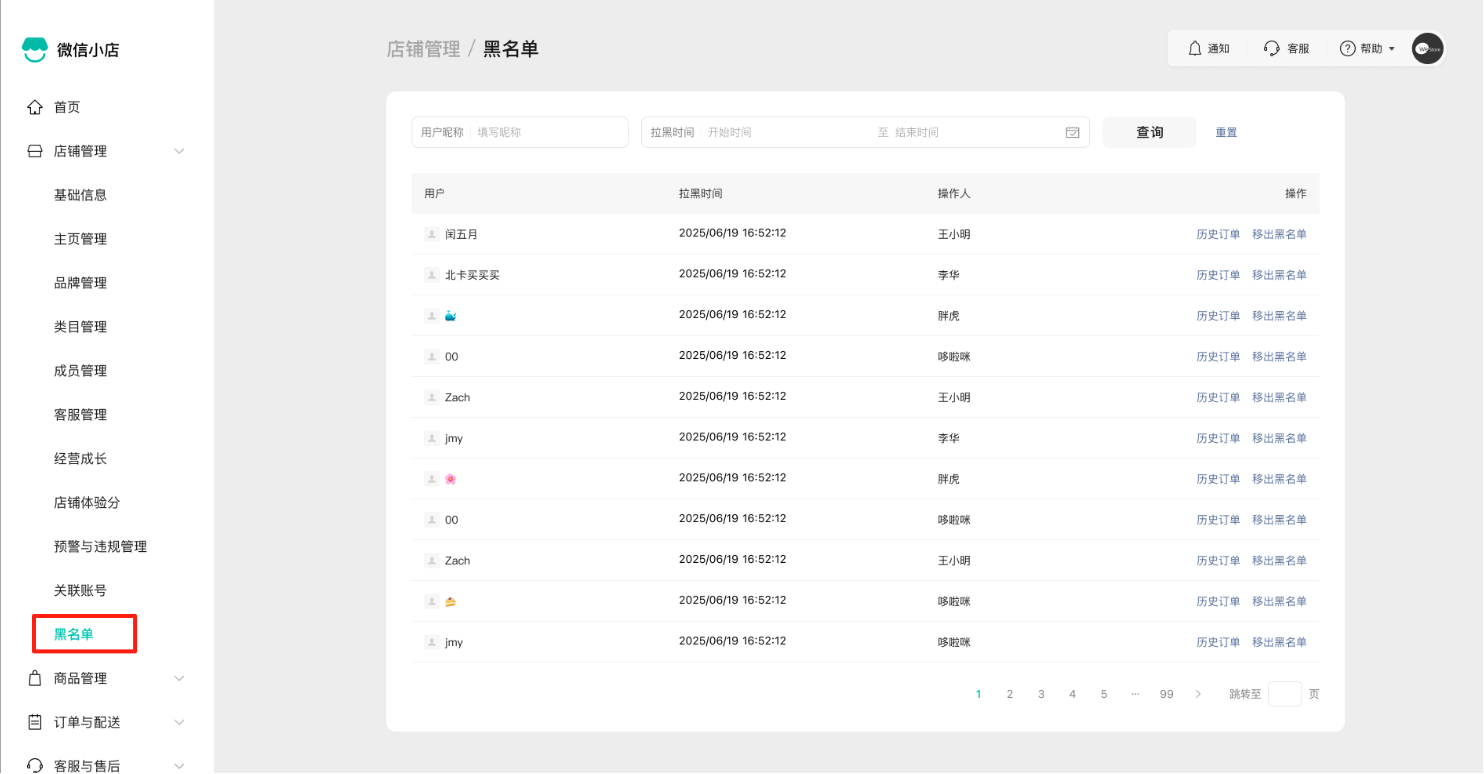1484x774 pixels.
Task: Click the next page arrow in pagination
Action: (x=1198, y=694)
